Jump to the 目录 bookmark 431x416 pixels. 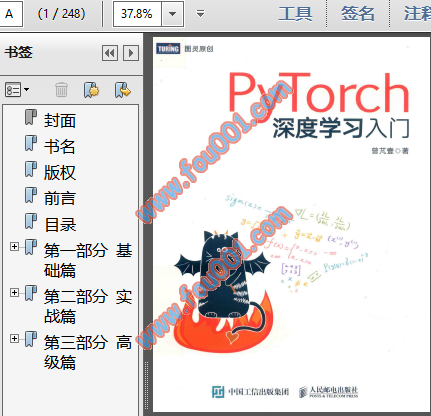60,224
